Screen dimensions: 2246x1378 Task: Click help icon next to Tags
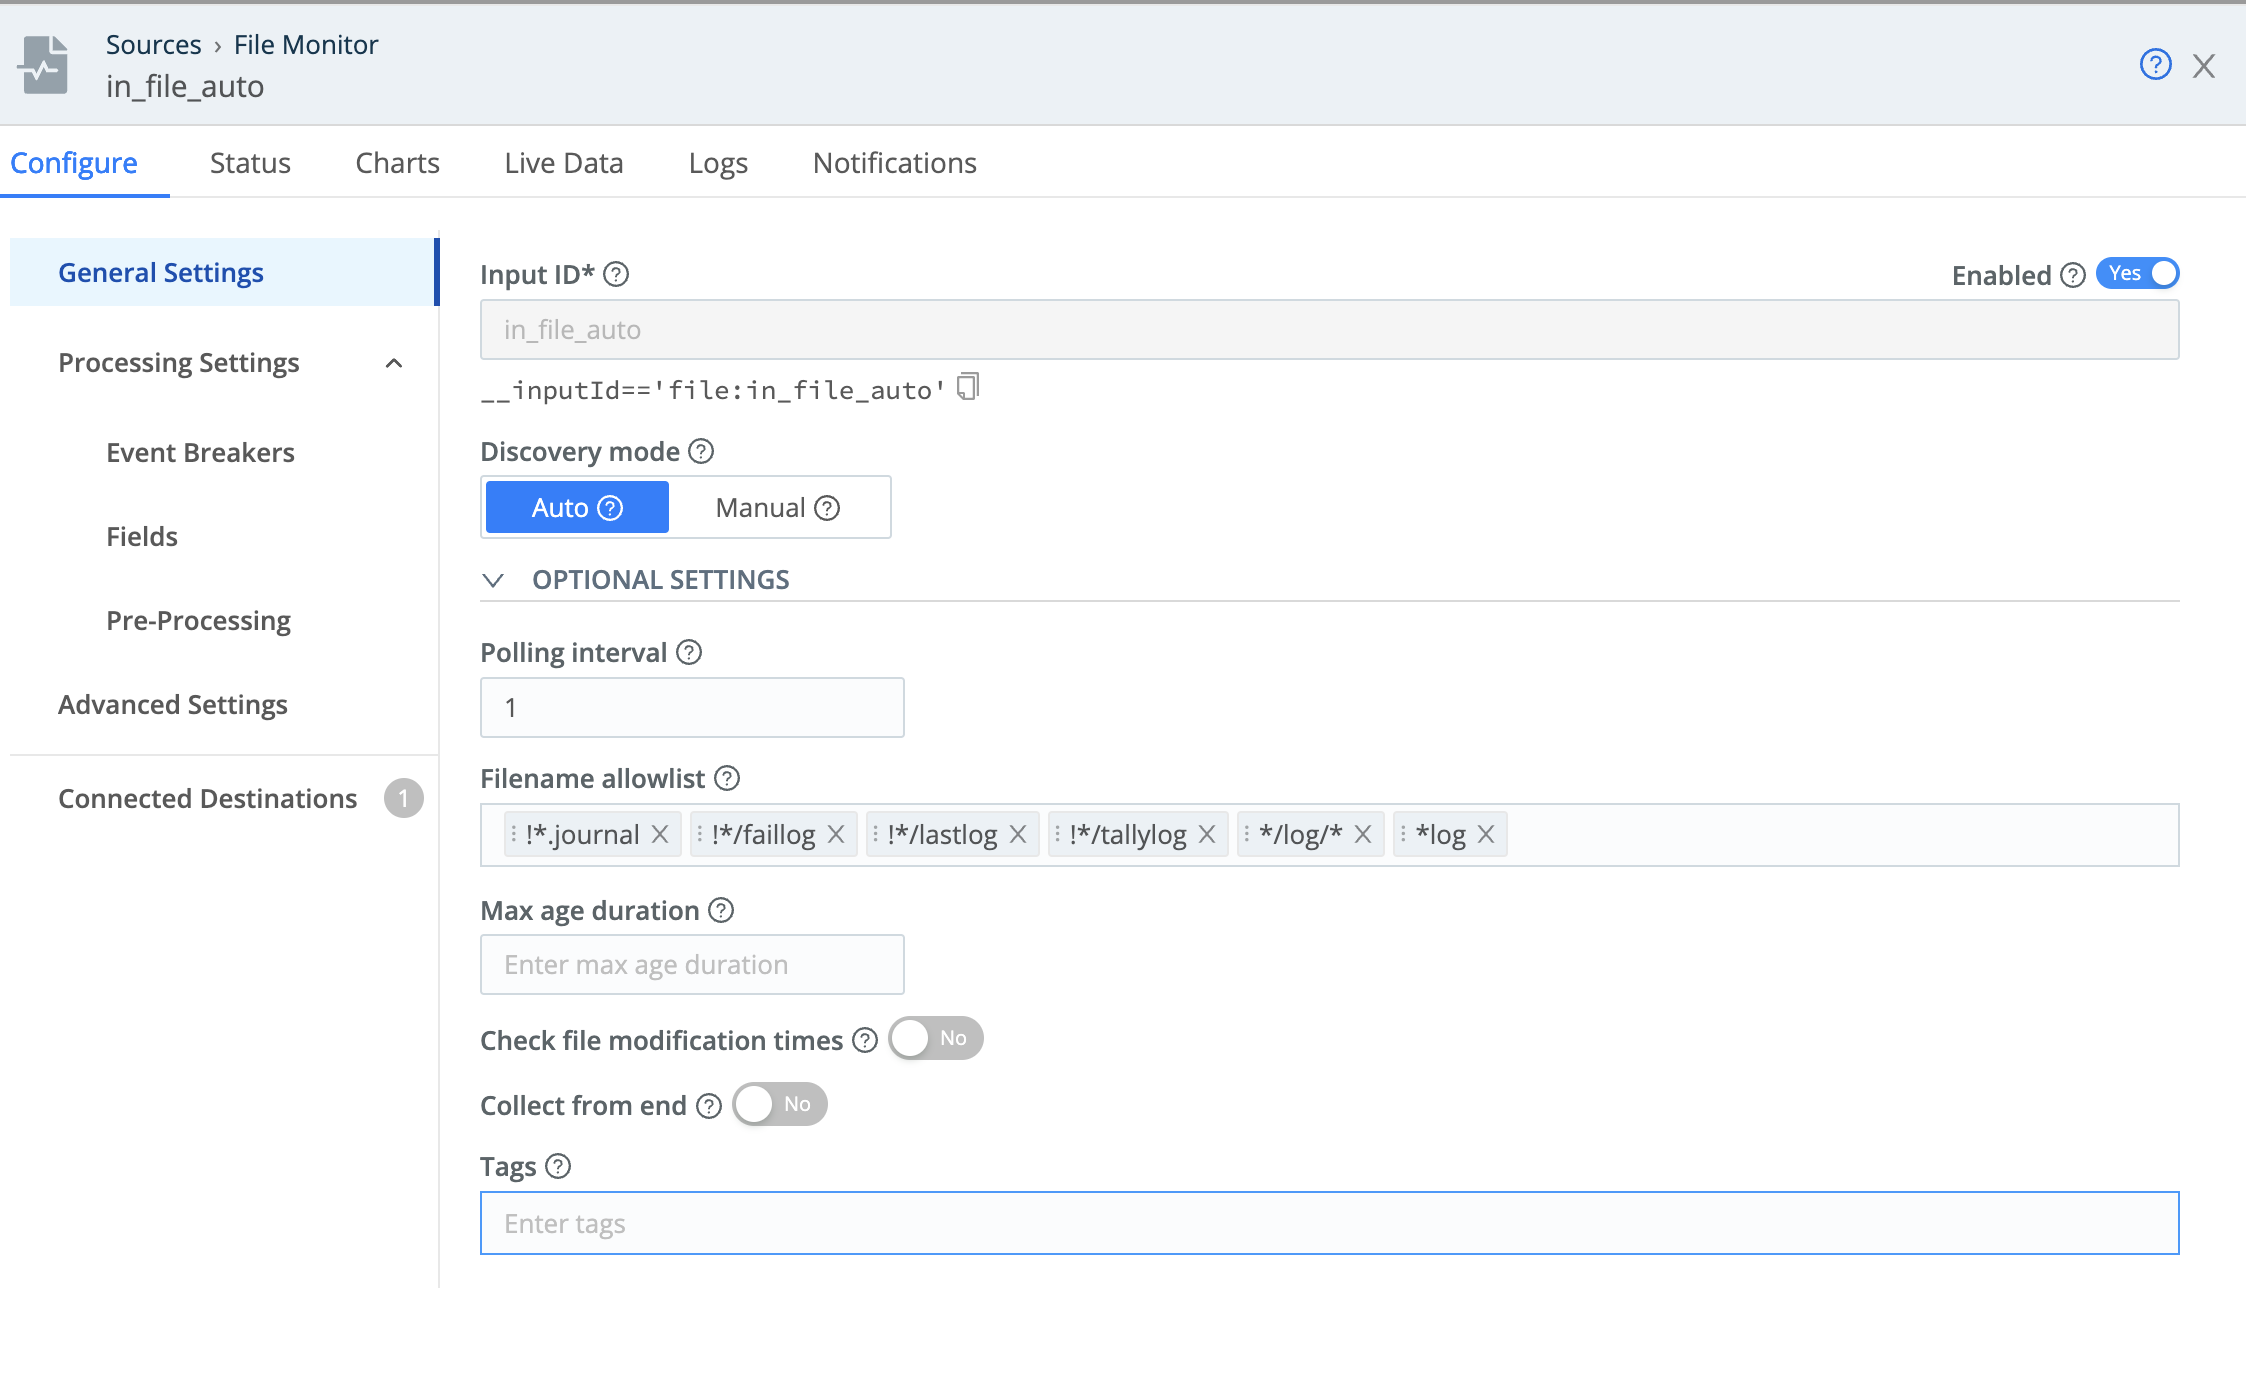[x=558, y=1166]
